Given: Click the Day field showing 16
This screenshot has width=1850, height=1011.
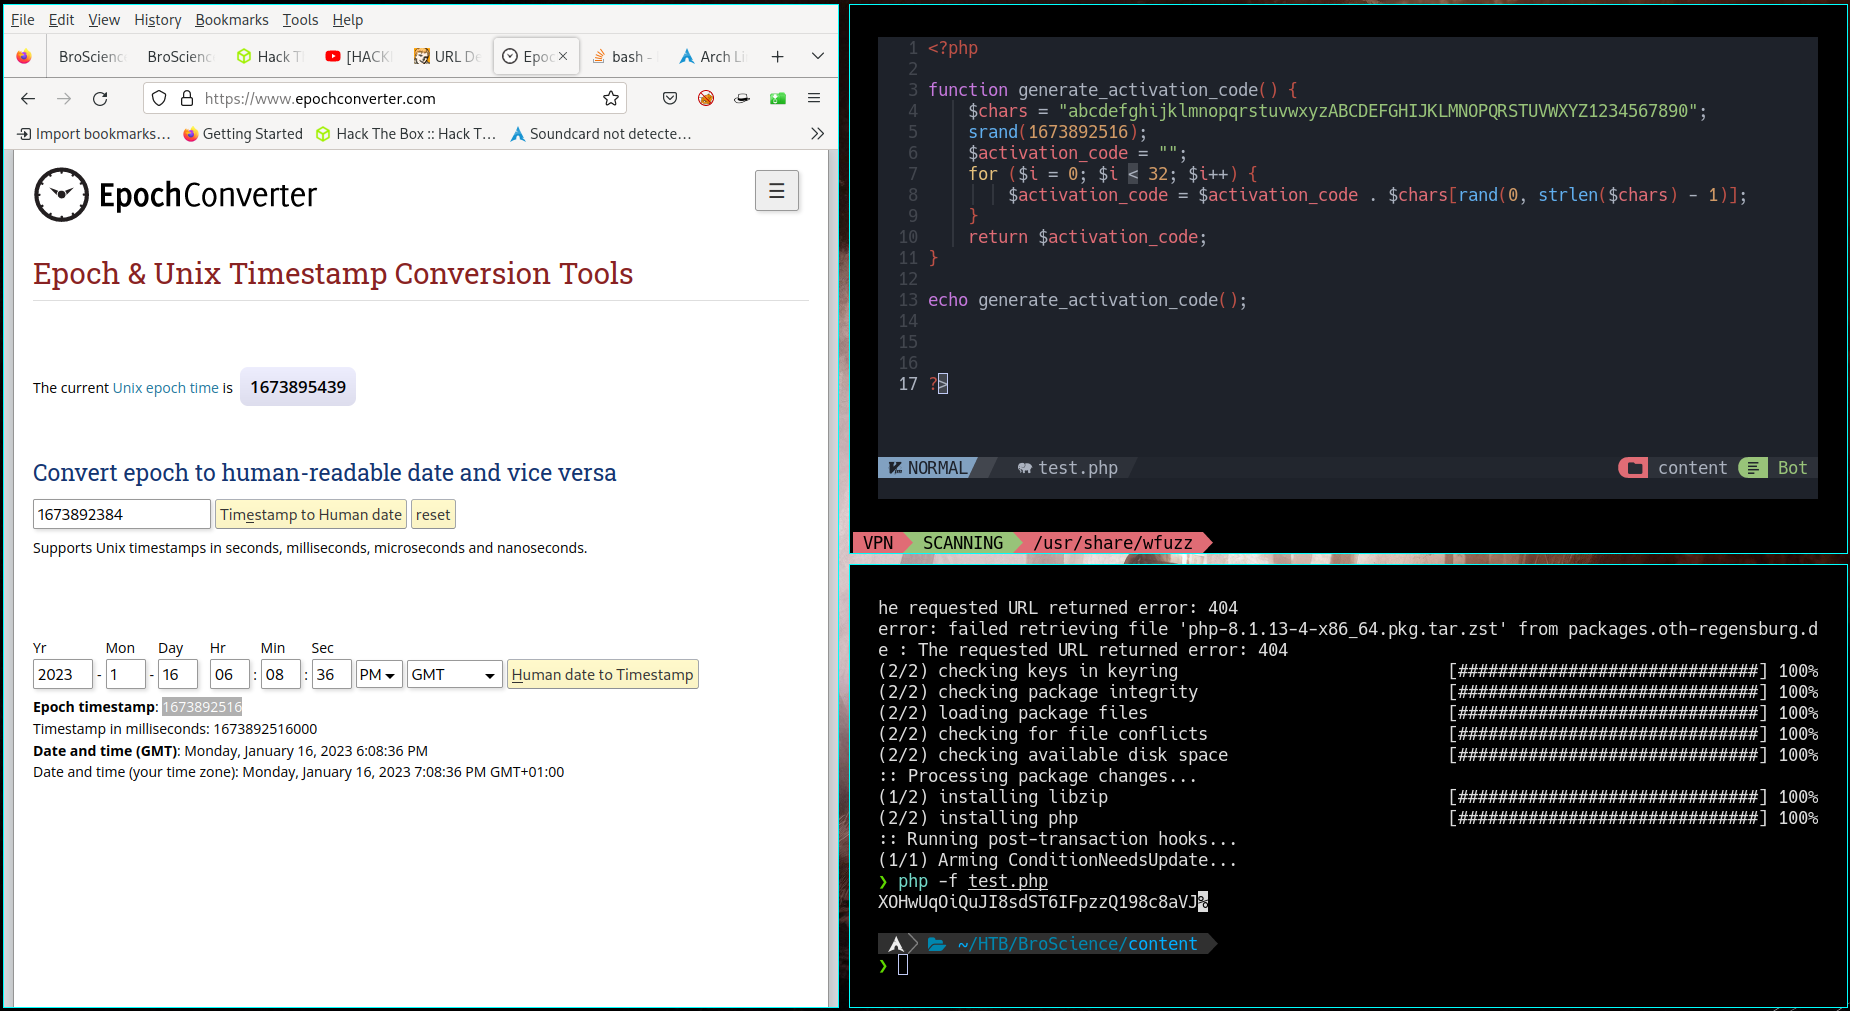Looking at the screenshot, I should [x=178, y=675].
